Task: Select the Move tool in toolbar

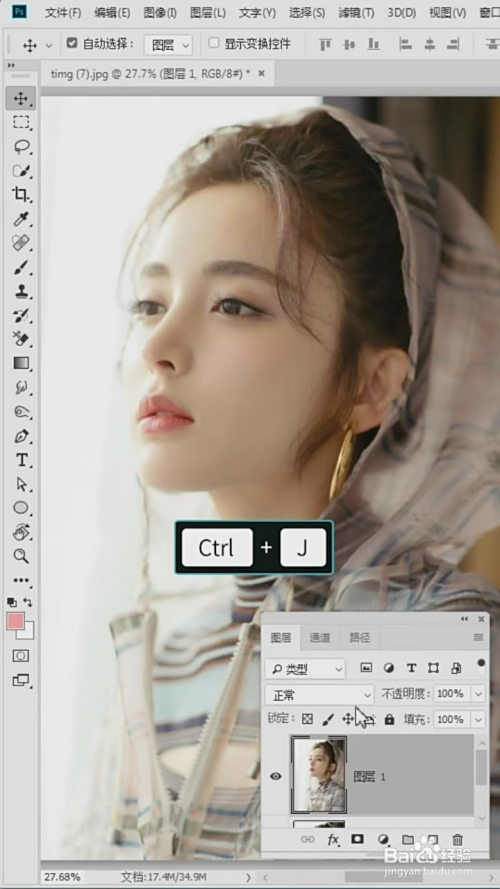Action: (x=21, y=99)
